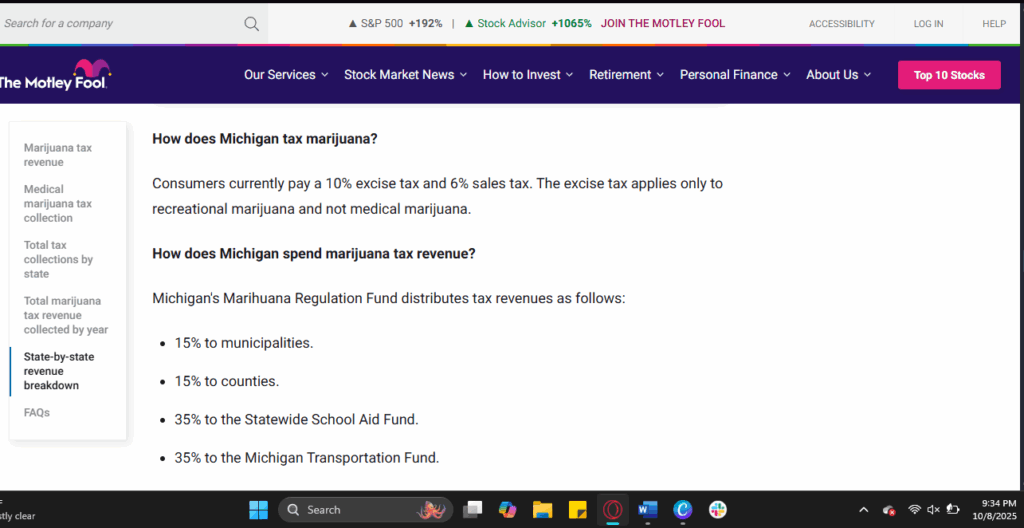Image resolution: width=1024 pixels, height=528 pixels.
Task: Open the Canva app in taskbar
Action: click(x=683, y=510)
